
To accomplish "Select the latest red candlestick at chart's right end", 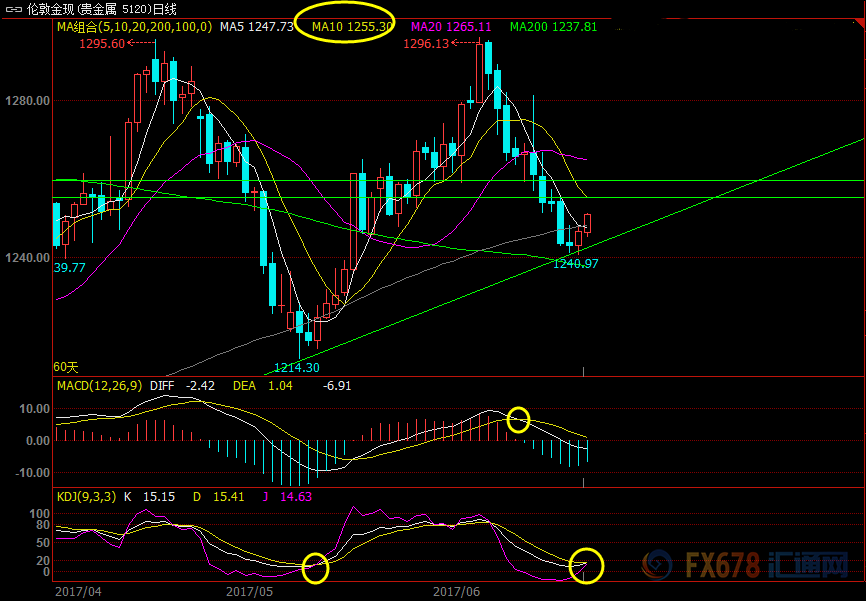I will click(x=587, y=224).
